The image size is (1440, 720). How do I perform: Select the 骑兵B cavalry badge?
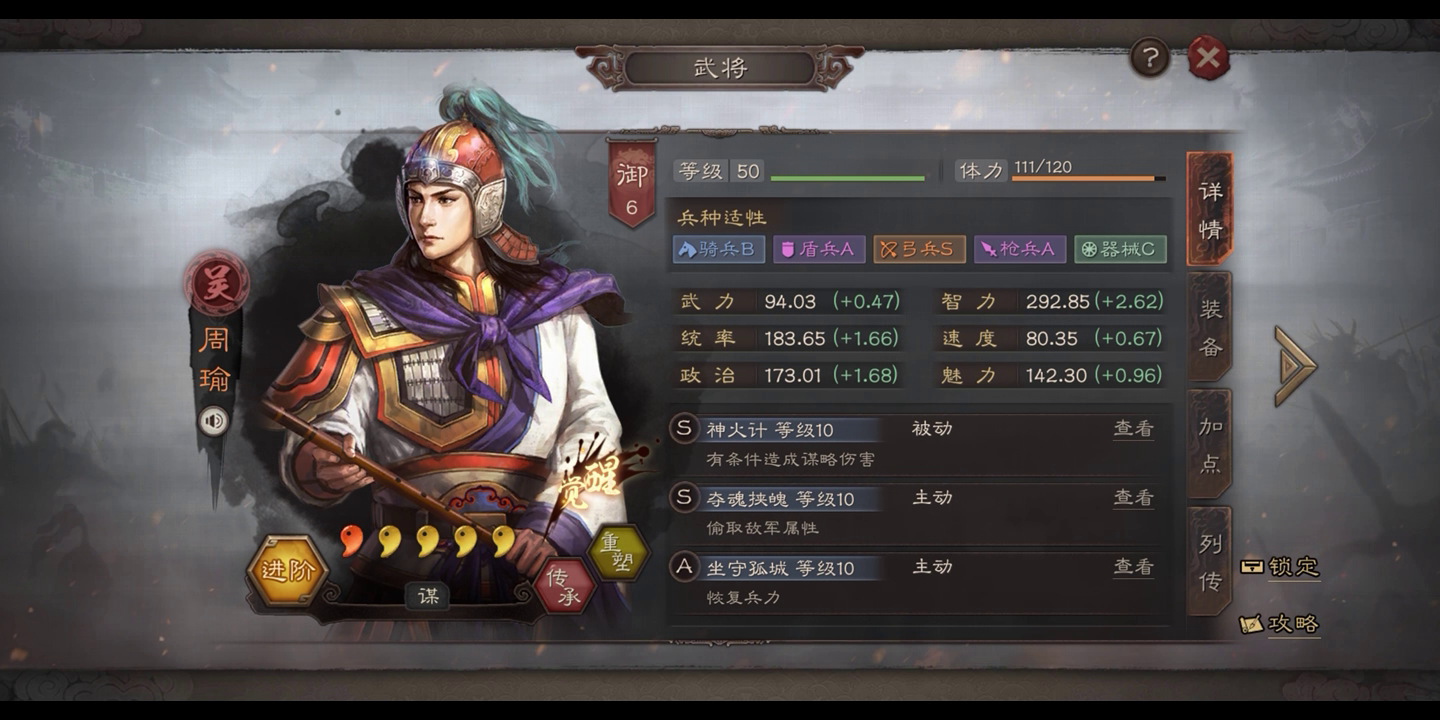point(720,249)
